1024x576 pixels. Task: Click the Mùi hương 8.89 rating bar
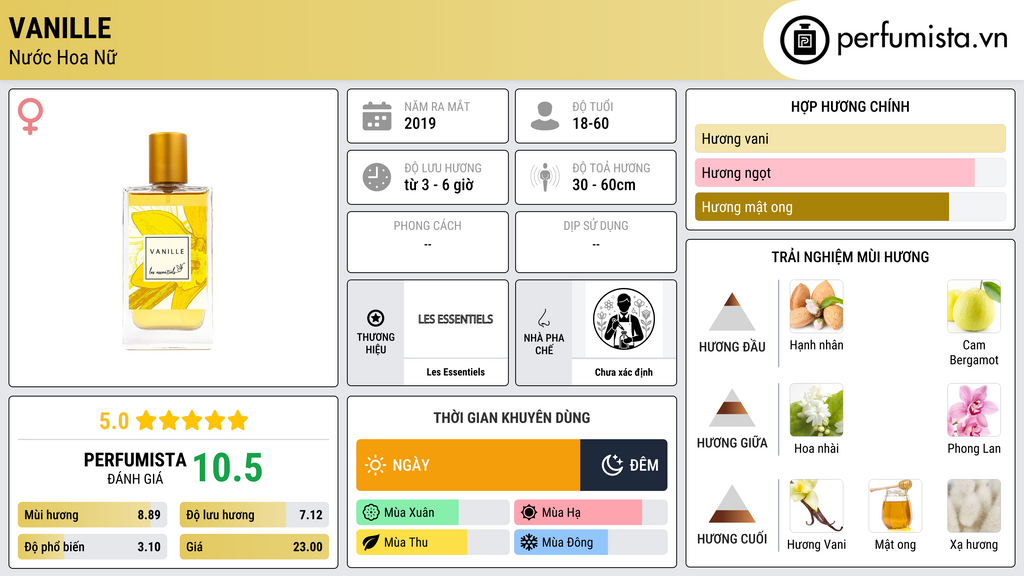click(92, 515)
